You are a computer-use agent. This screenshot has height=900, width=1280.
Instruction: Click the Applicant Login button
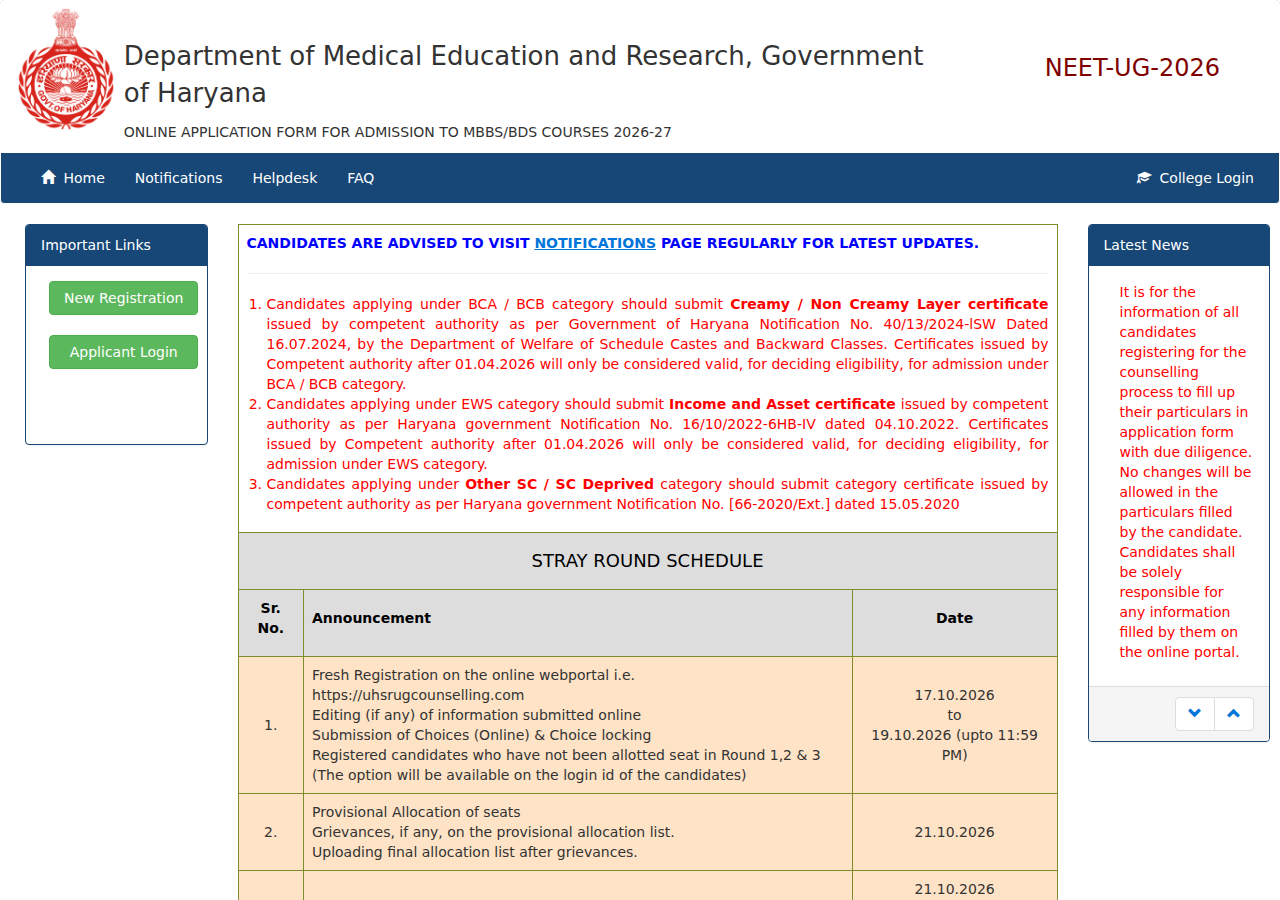pos(124,352)
